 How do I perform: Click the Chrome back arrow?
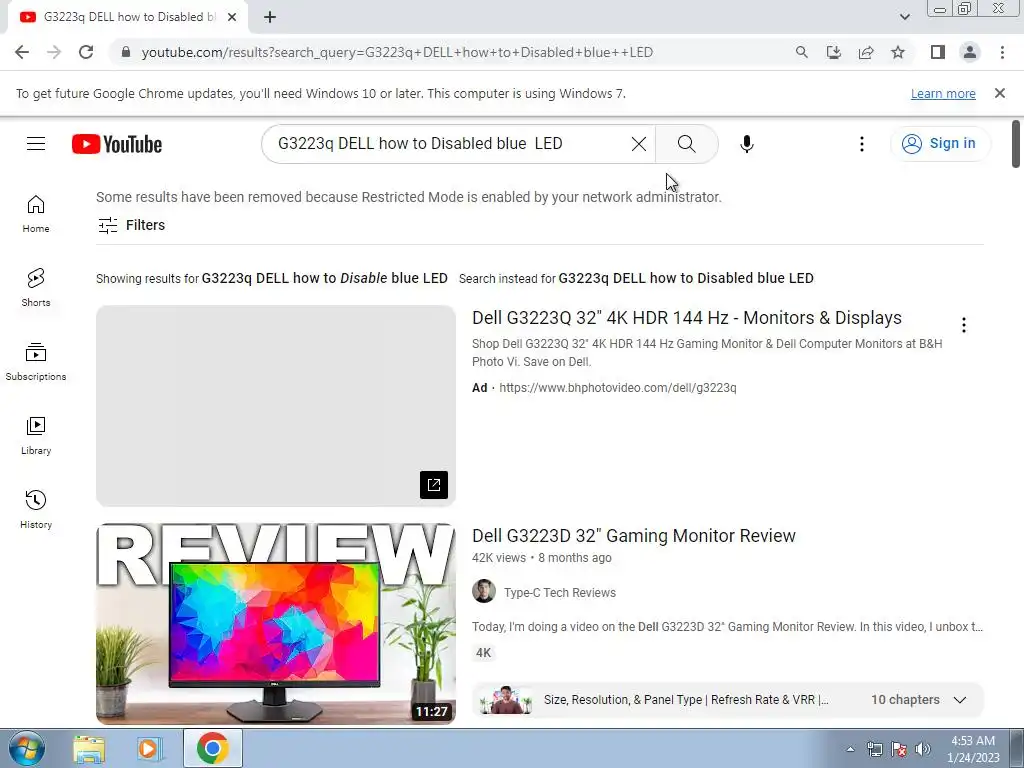pos(22,52)
